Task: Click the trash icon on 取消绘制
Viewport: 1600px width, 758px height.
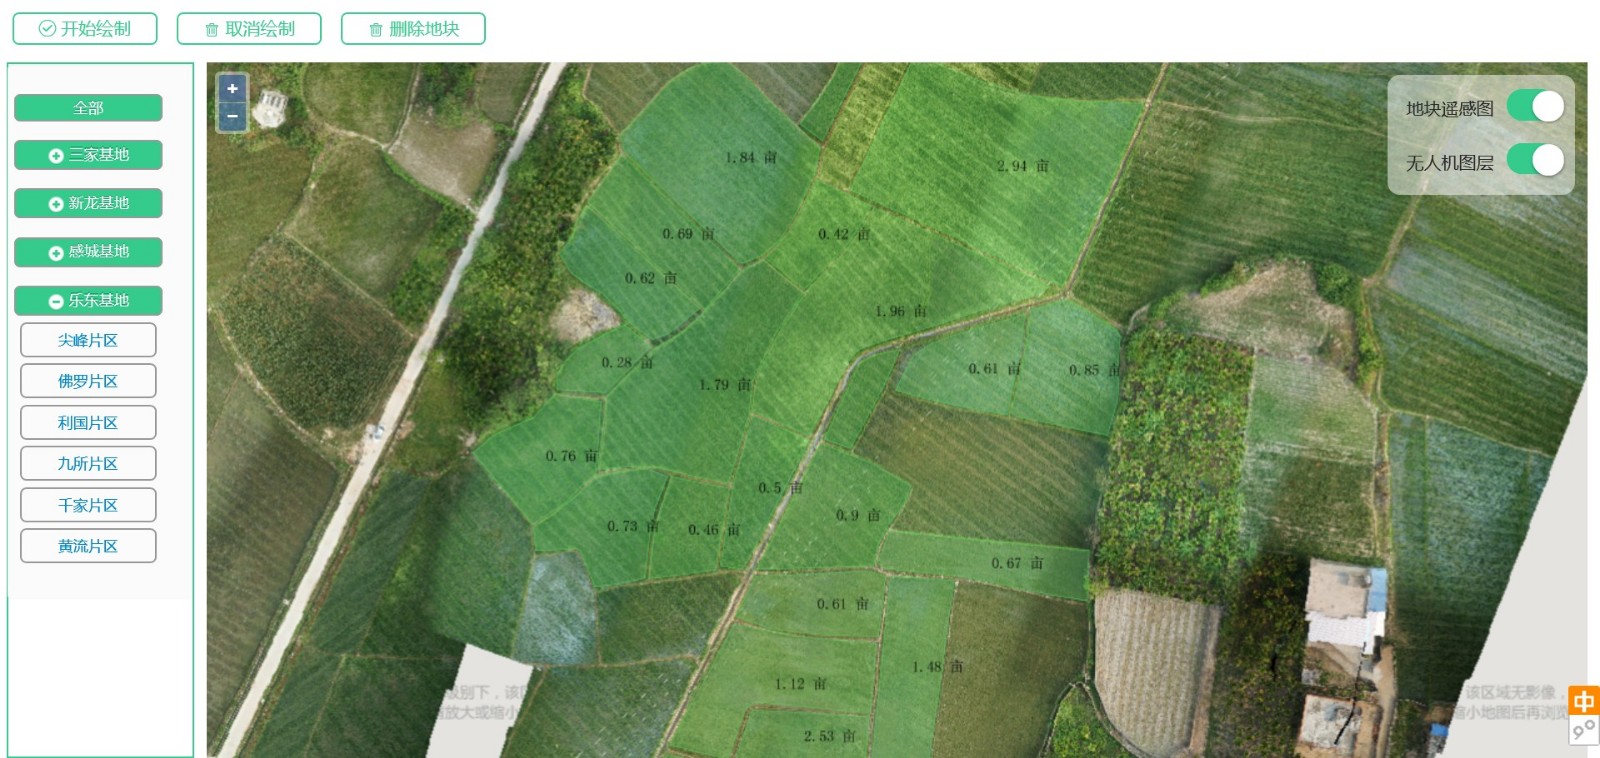Action: [212, 30]
